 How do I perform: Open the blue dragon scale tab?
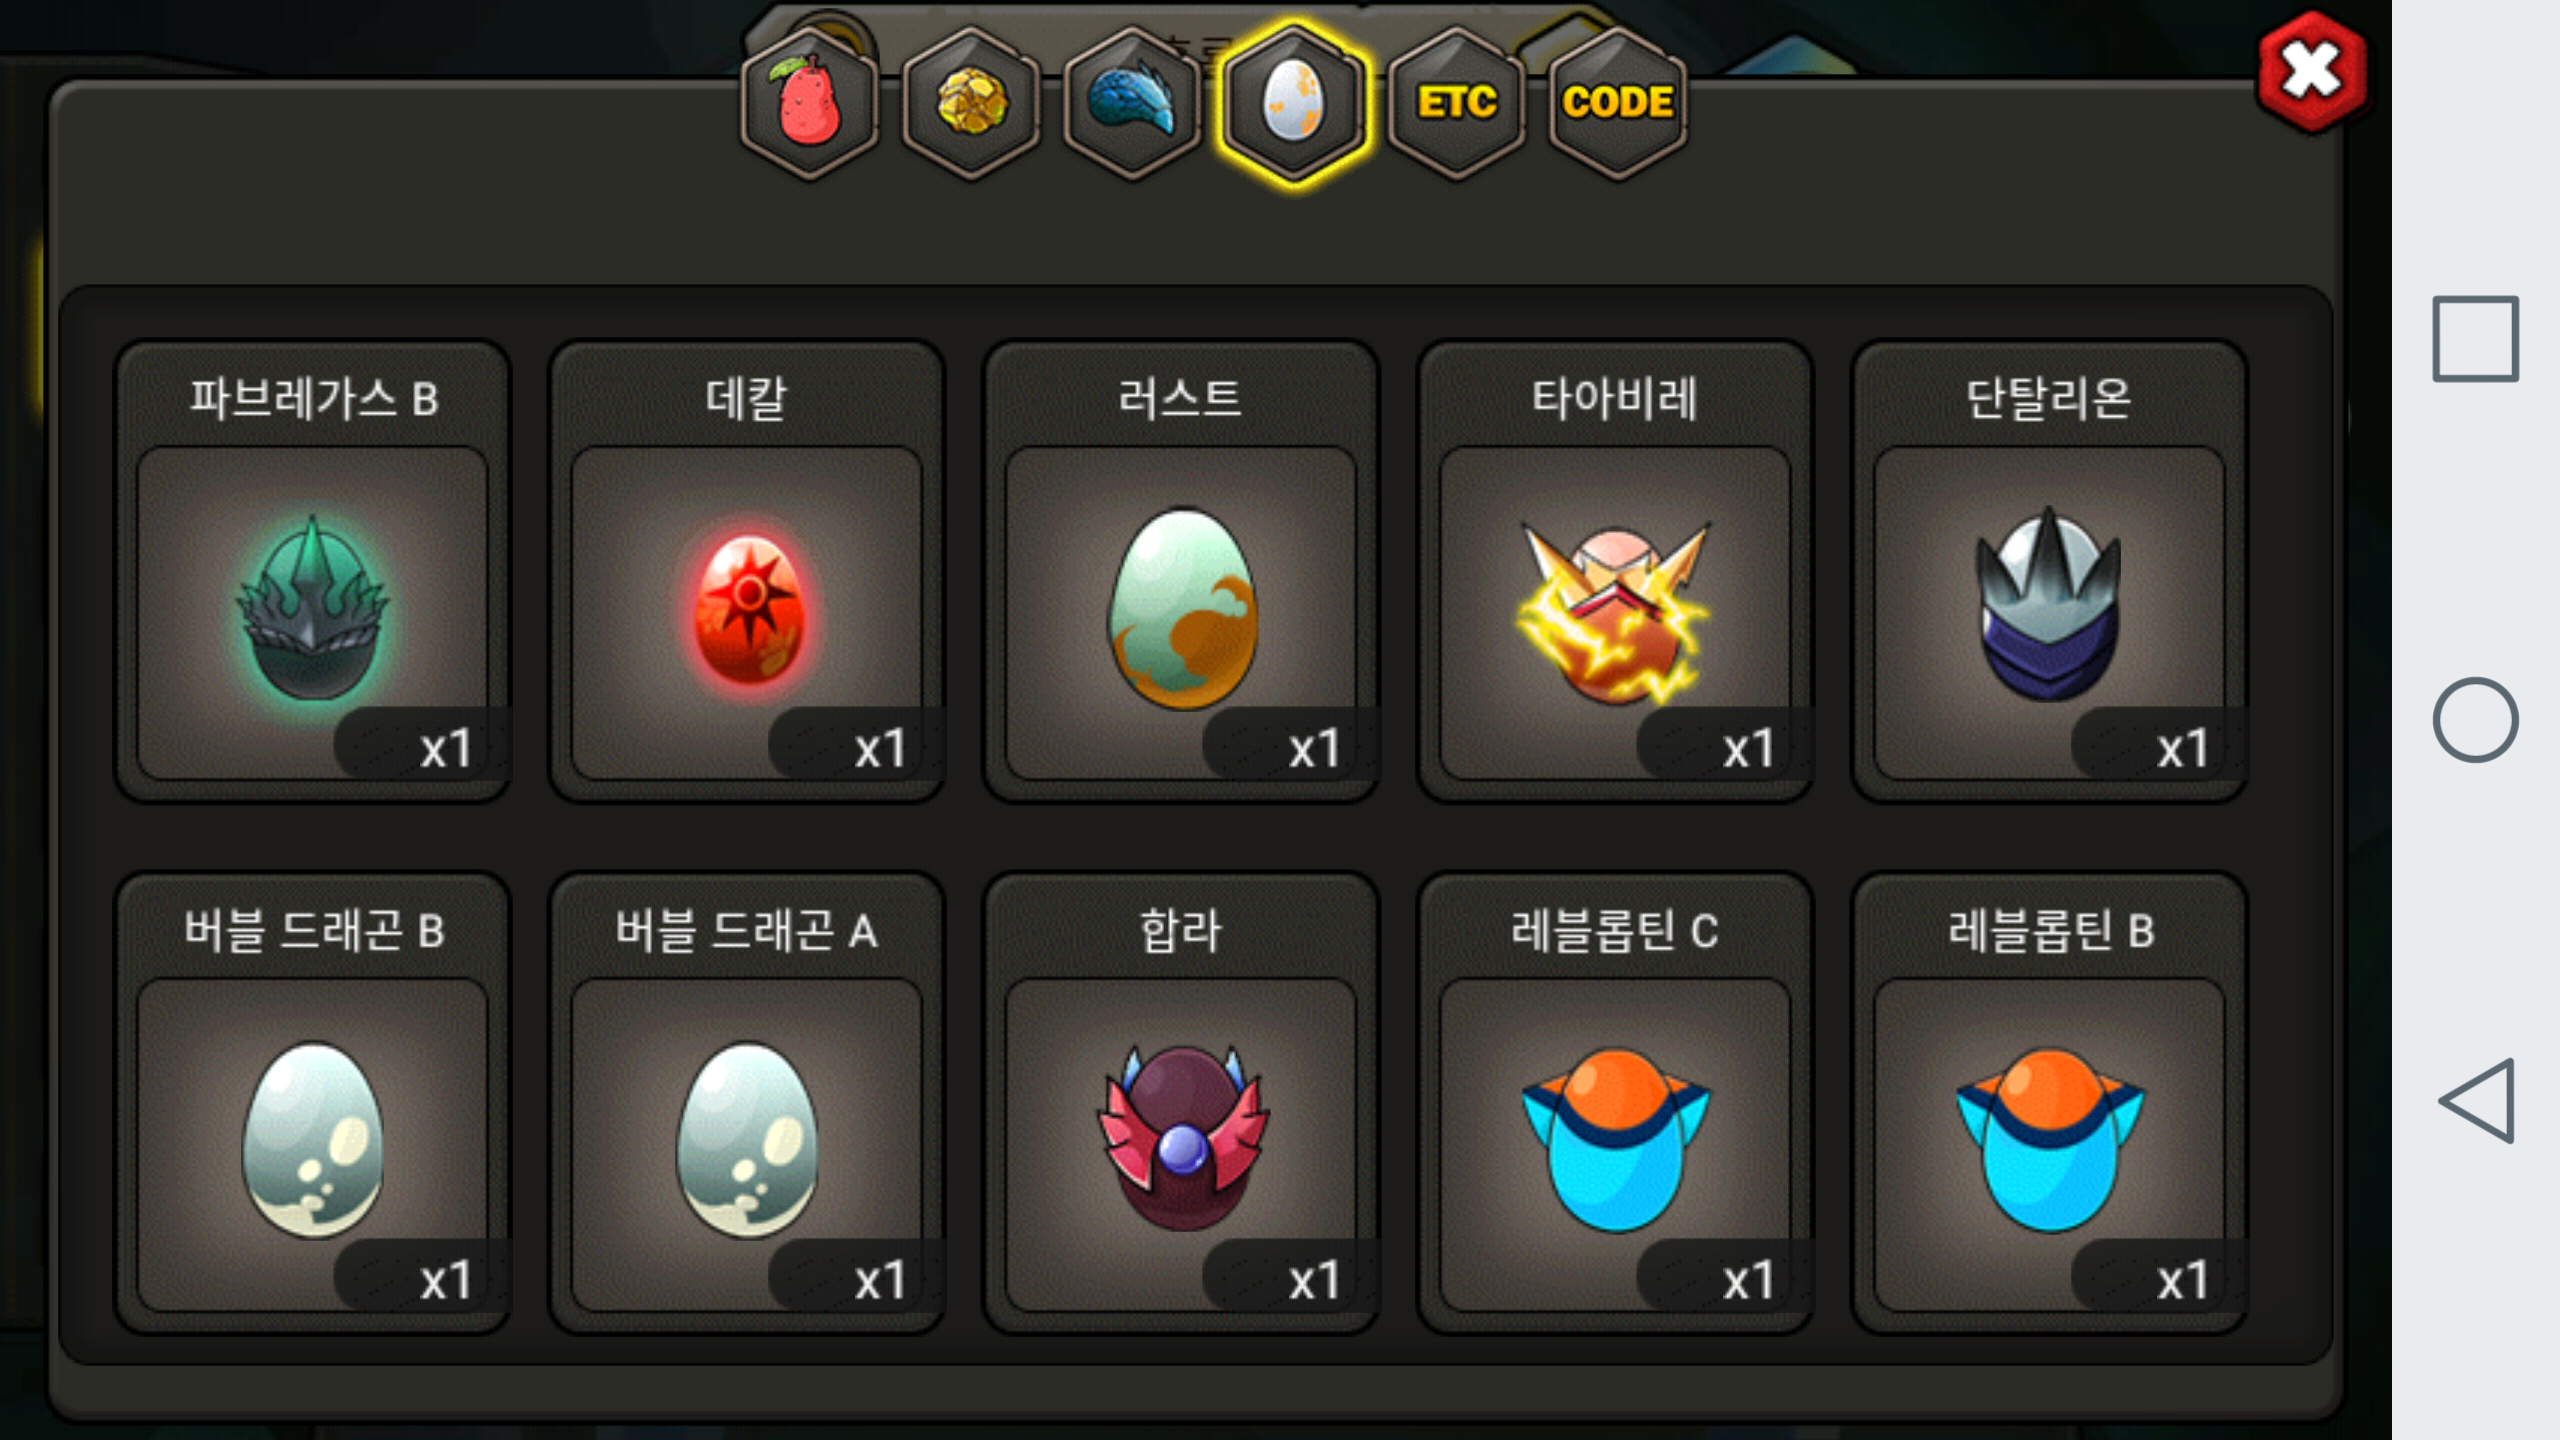[1132, 103]
